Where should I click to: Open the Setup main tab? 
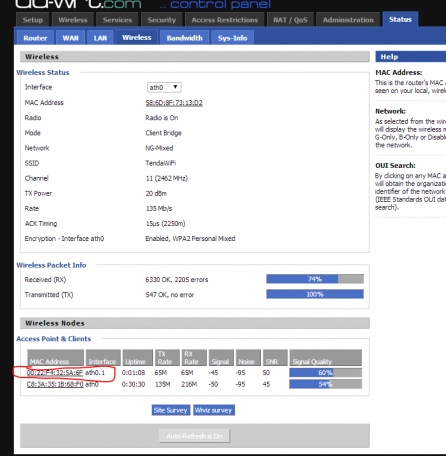point(33,20)
